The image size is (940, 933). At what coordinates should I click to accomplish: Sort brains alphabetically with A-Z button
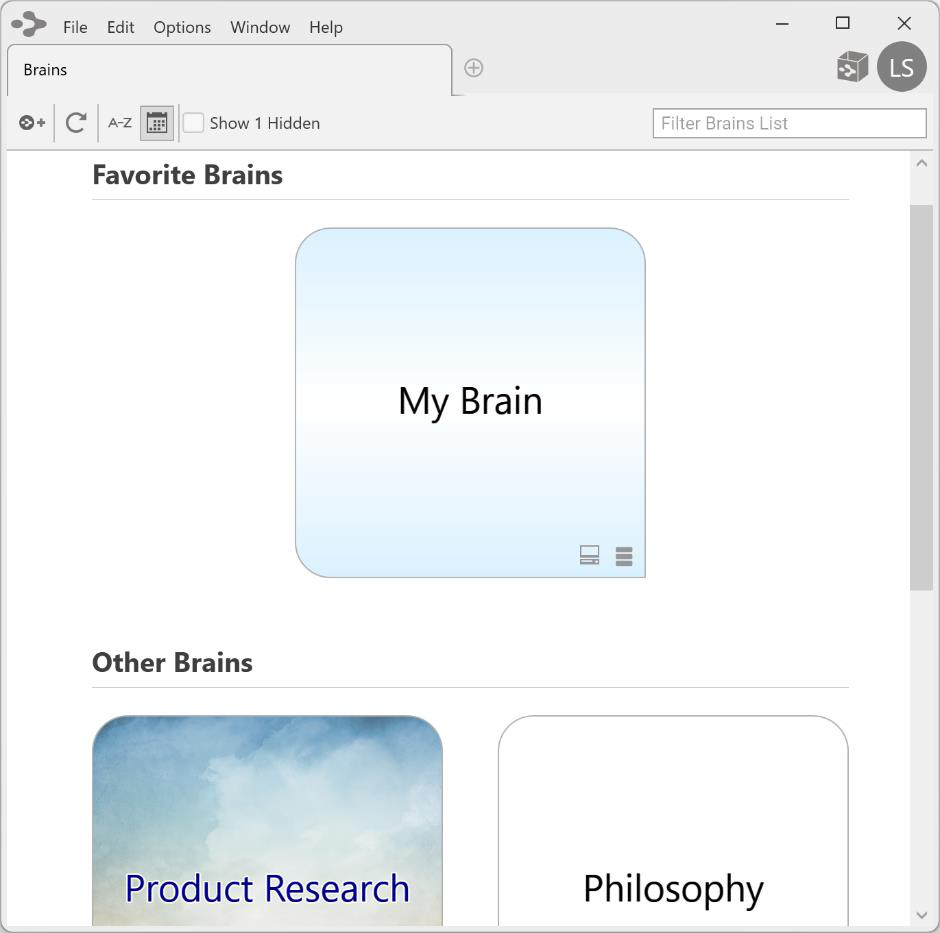pos(120,123)
